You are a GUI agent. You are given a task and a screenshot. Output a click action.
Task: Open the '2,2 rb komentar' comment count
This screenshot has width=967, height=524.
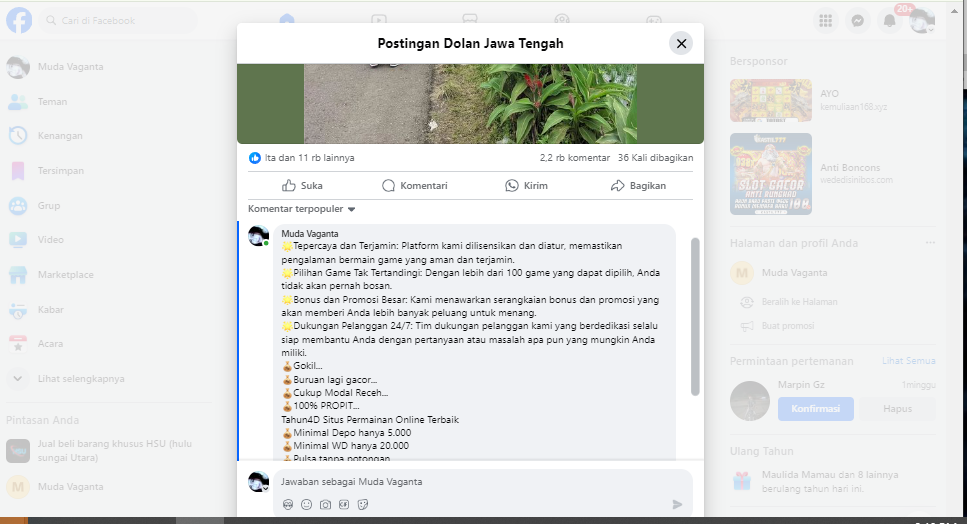coord(575,158)
